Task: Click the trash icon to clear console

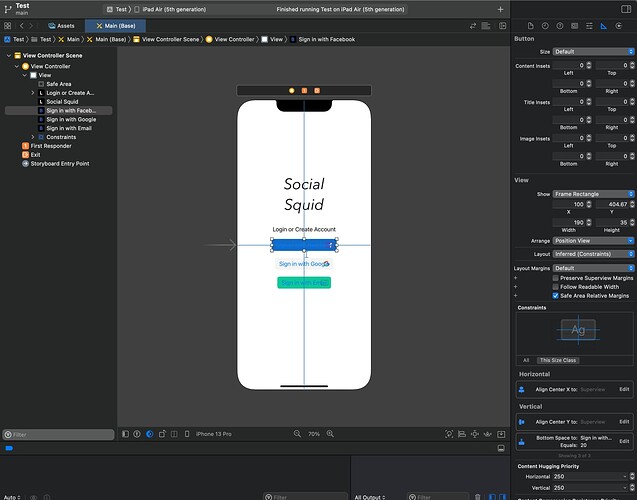Action: (477, 497)
